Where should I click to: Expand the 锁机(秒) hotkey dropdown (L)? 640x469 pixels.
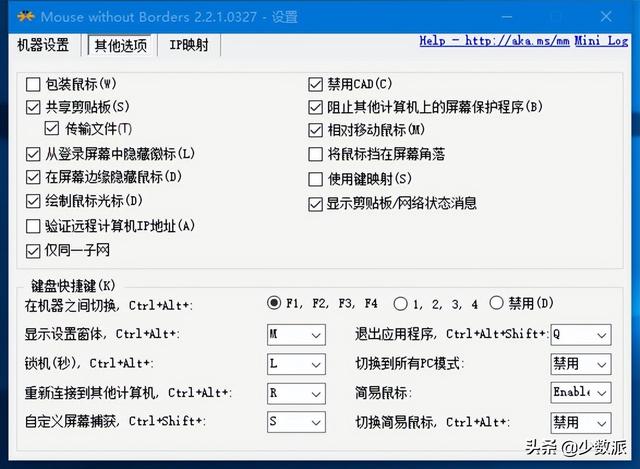point(296,364)
